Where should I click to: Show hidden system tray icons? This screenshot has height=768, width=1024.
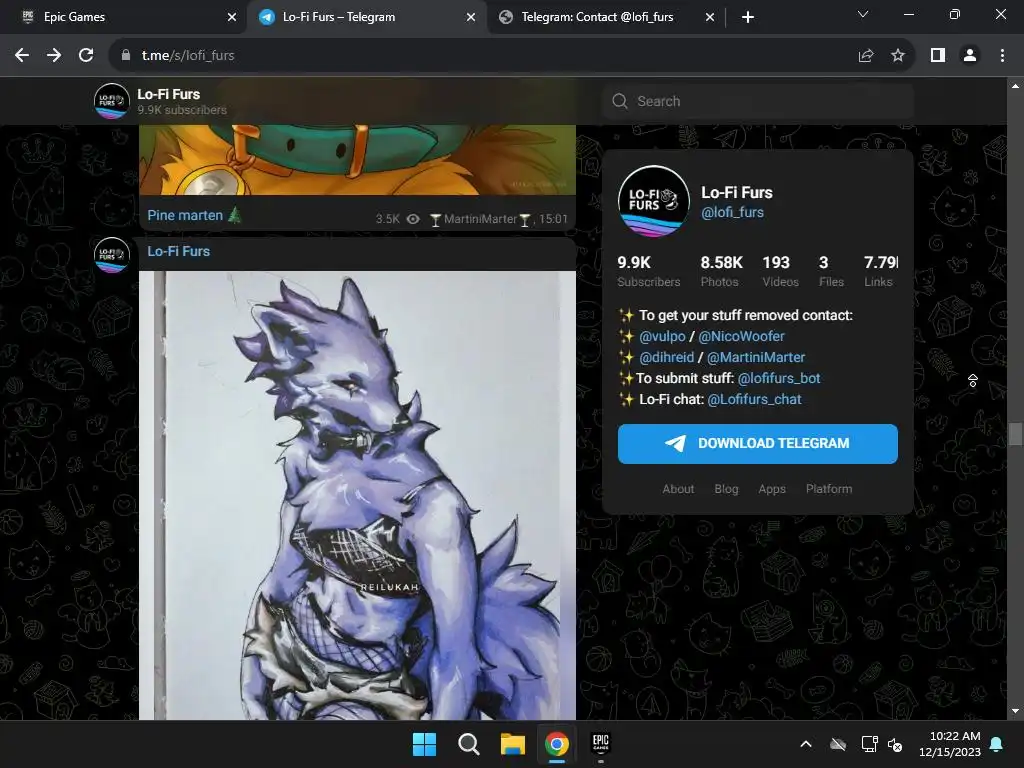coord(806,744)
